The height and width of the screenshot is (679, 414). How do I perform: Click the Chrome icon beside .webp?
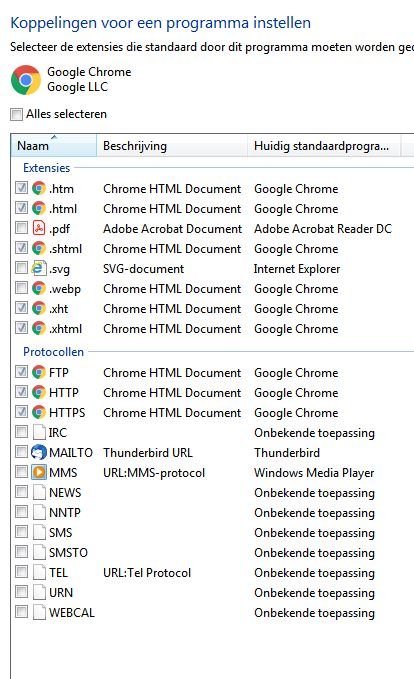tap(39, 288)
